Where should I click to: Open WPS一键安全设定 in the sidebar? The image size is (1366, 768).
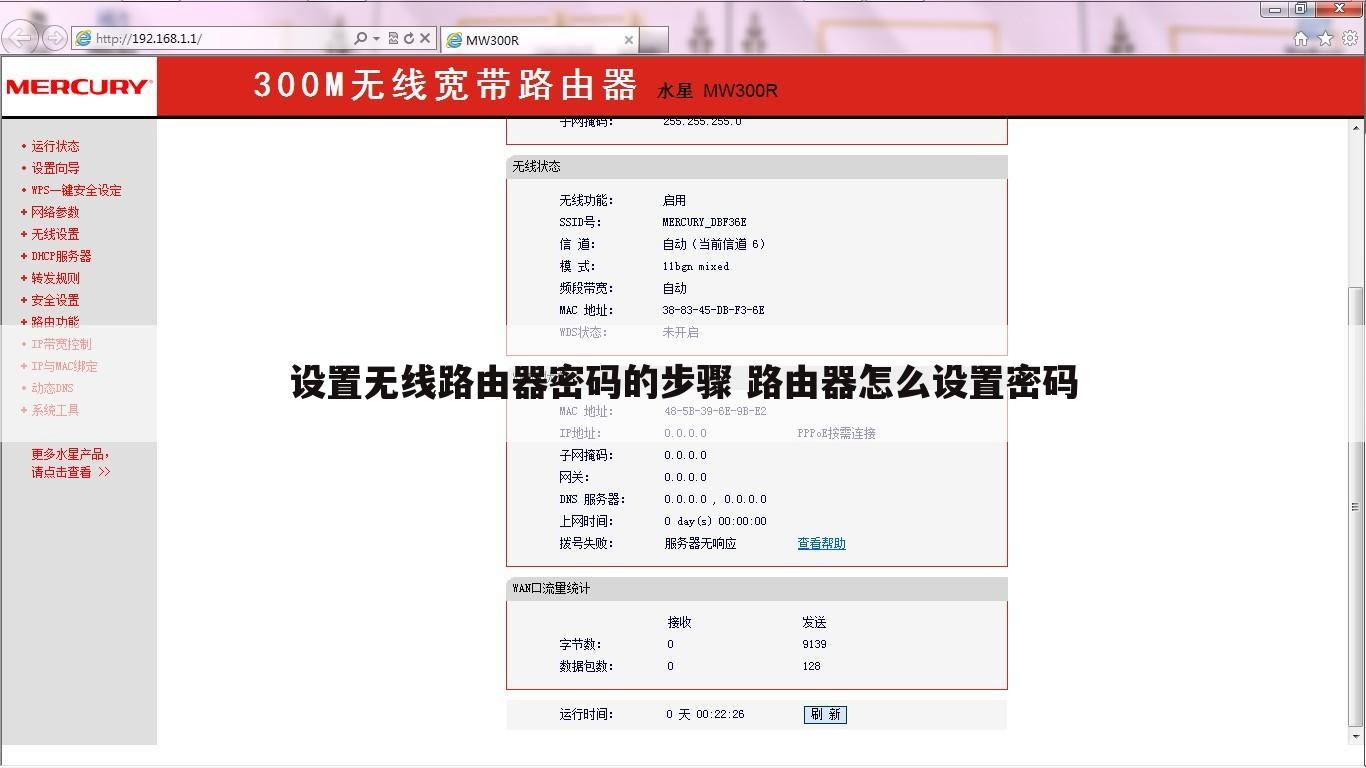76,190
